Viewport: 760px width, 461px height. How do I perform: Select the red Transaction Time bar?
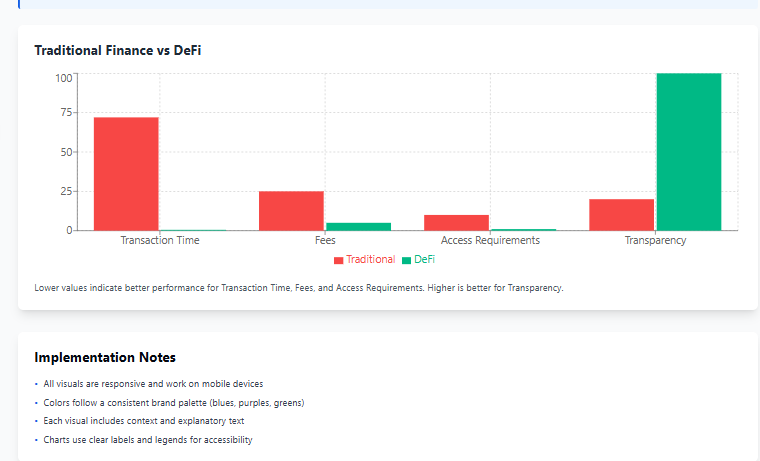point(126,173)
